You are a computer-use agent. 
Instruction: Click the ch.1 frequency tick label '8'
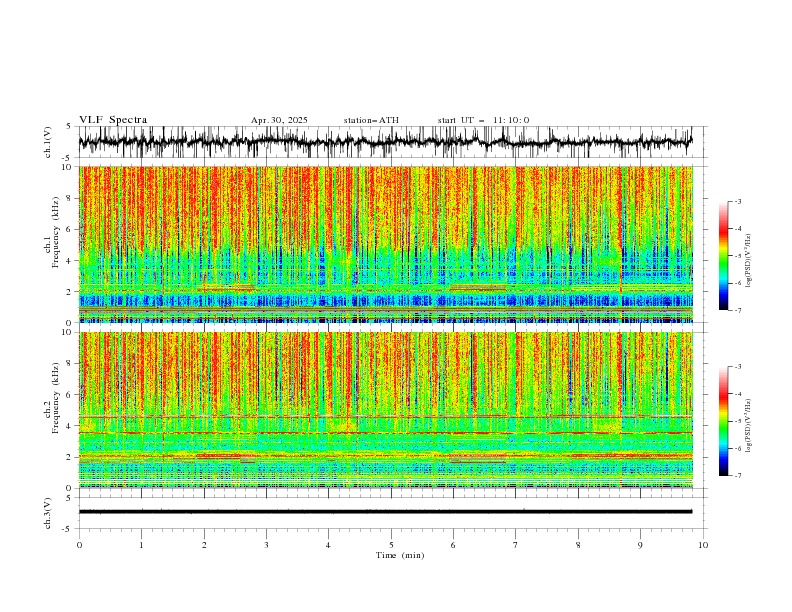point(70,198)
